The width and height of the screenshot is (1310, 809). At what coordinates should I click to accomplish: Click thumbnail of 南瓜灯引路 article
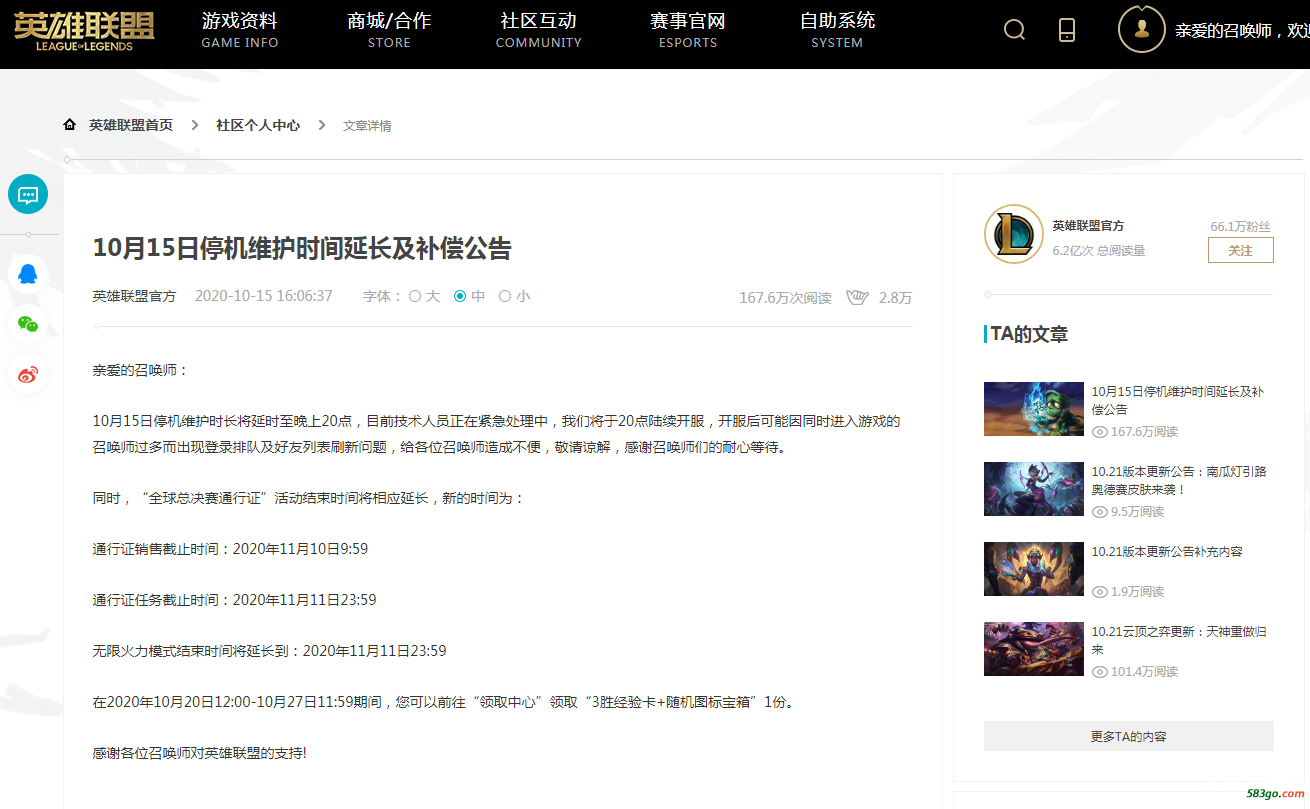[1033, 488]
